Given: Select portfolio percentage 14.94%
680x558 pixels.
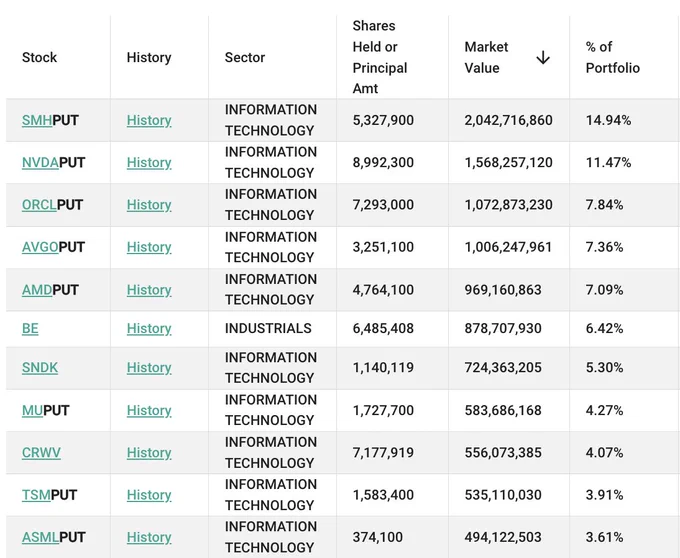Looking at the screenshot, I should click(608, 120).
